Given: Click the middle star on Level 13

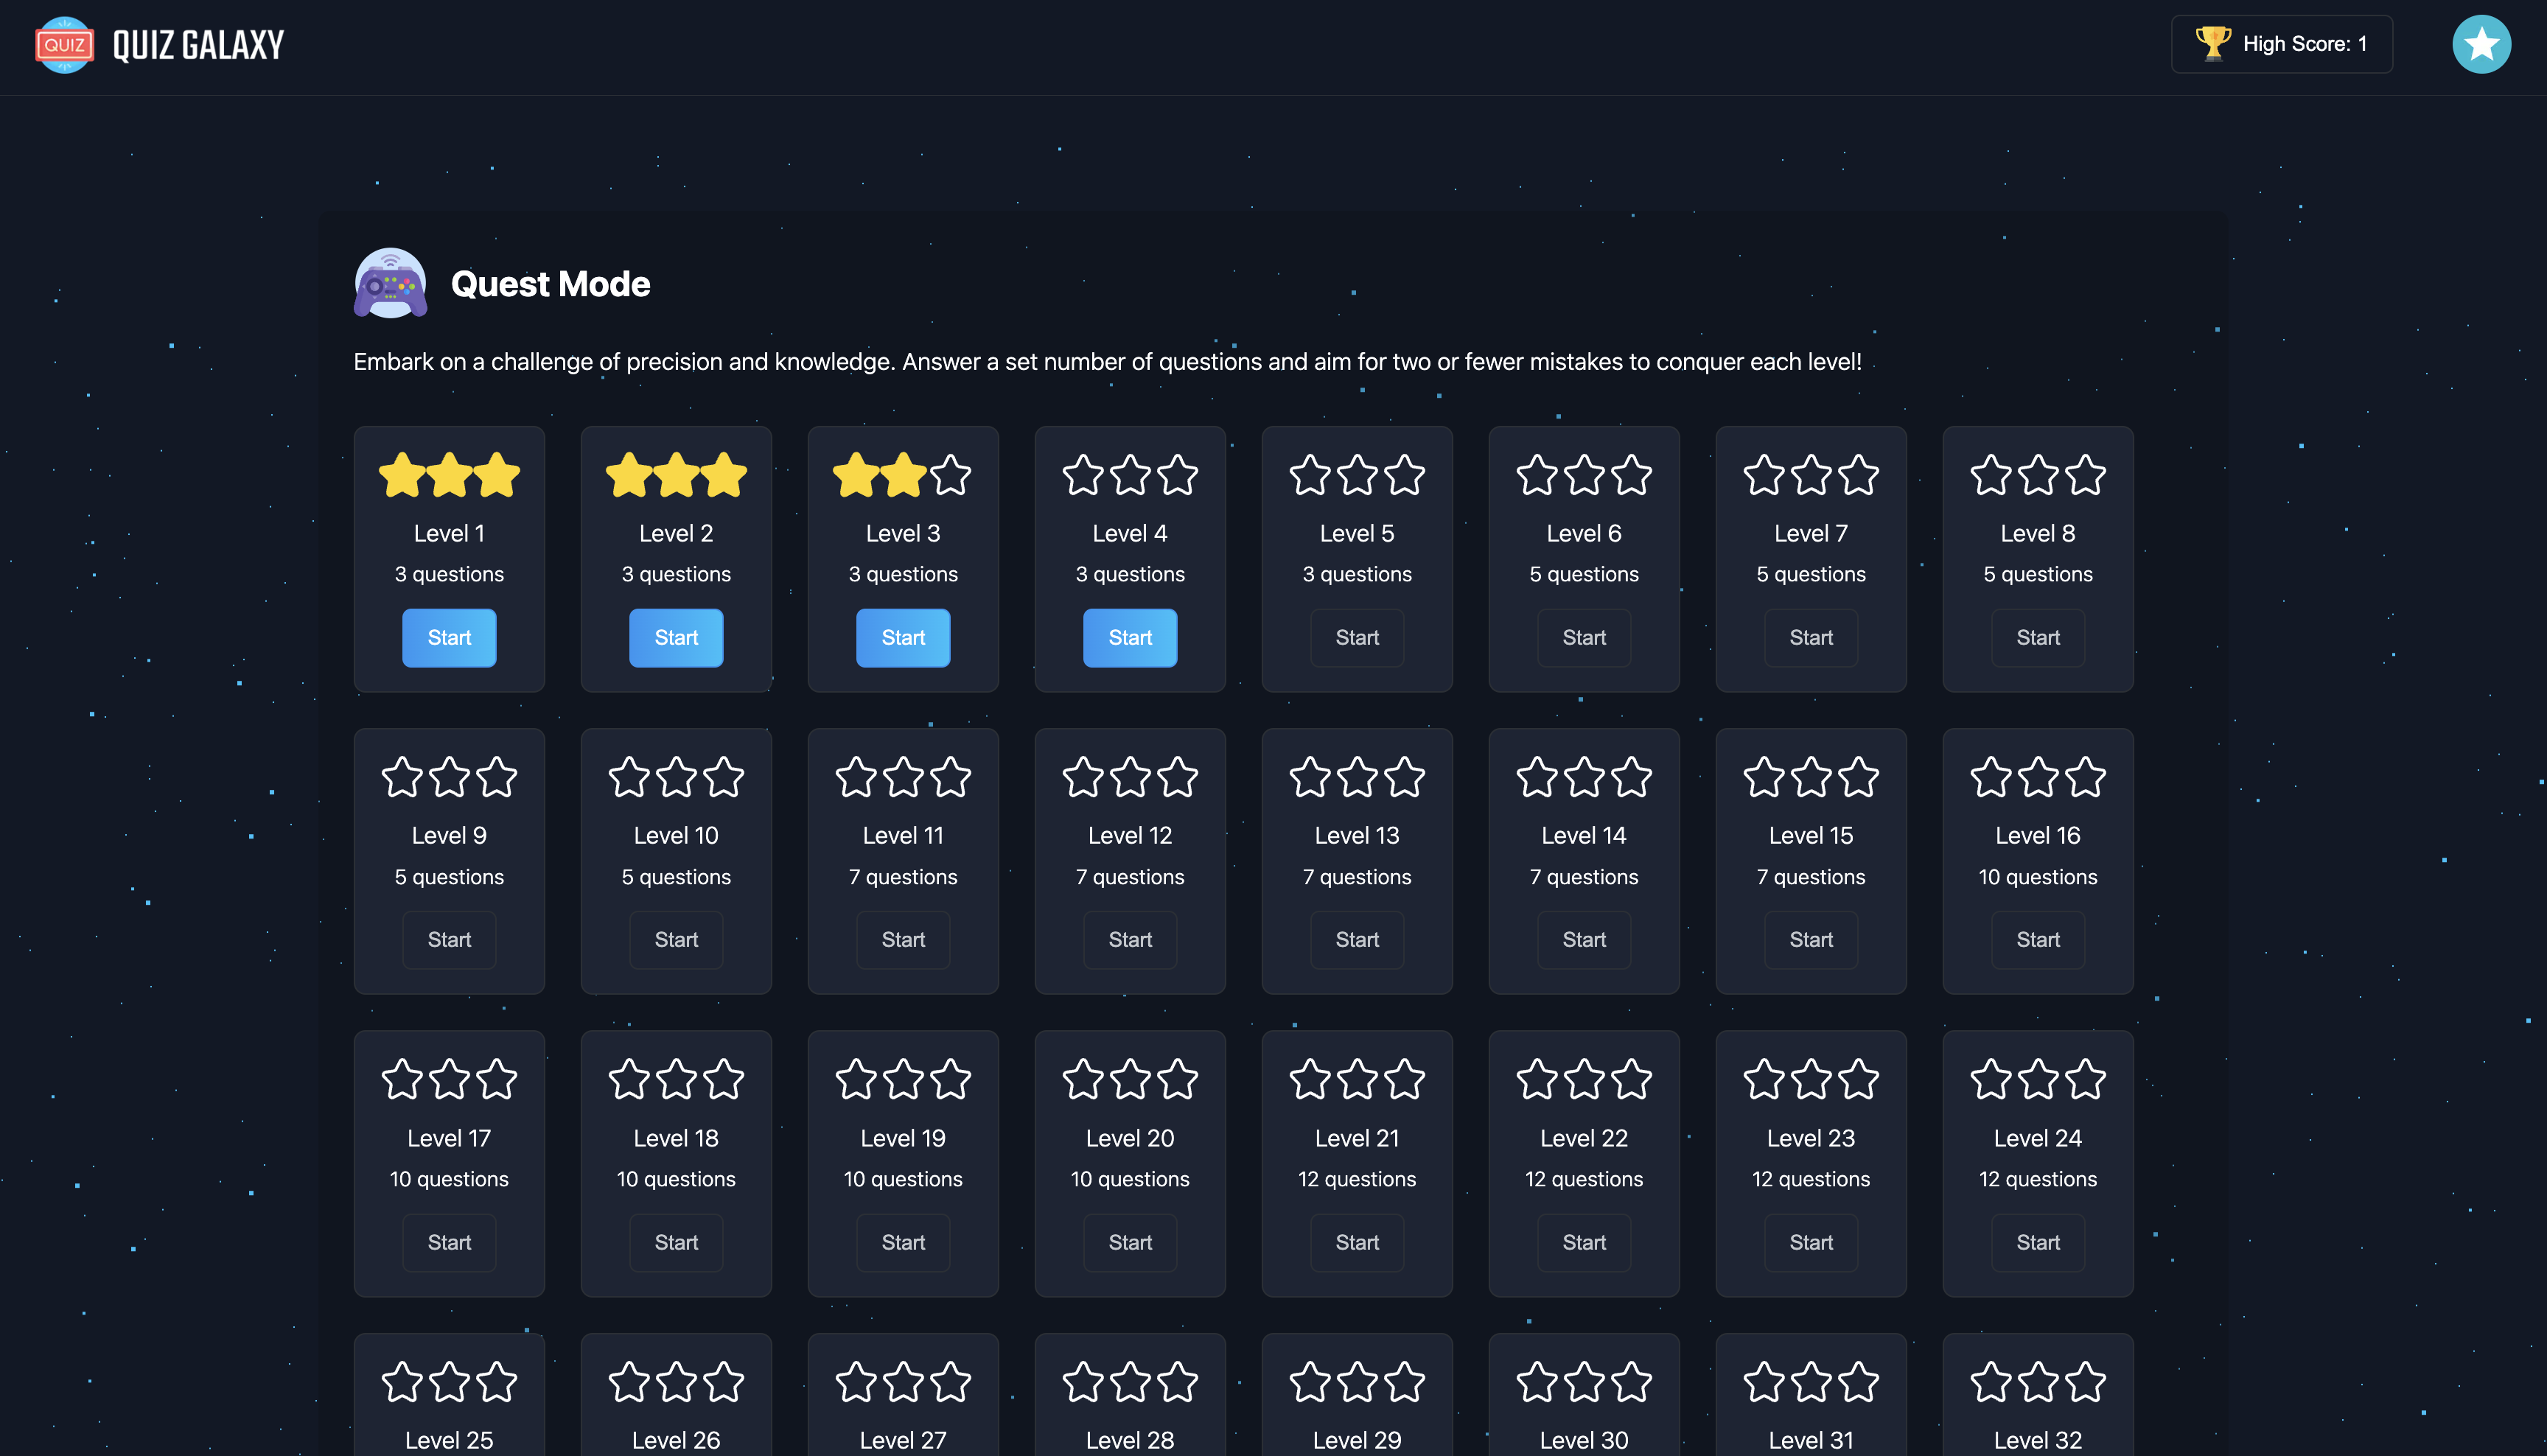Looking at the screenshot, I should [1357, 777].
